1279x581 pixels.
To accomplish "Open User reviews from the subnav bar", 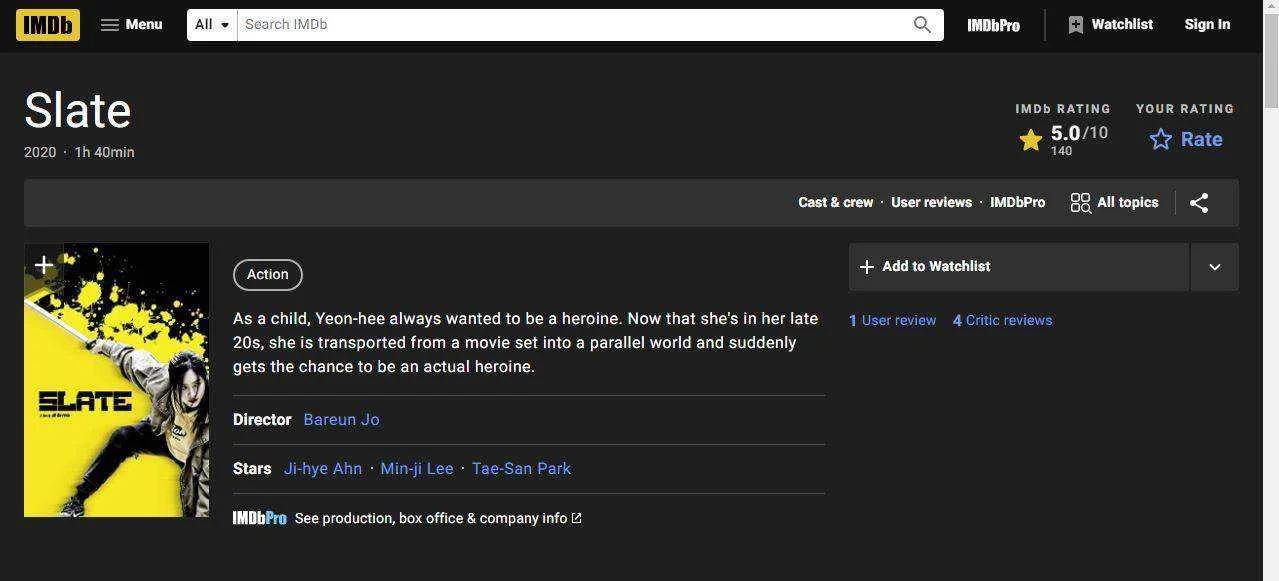I will (931, 202).
